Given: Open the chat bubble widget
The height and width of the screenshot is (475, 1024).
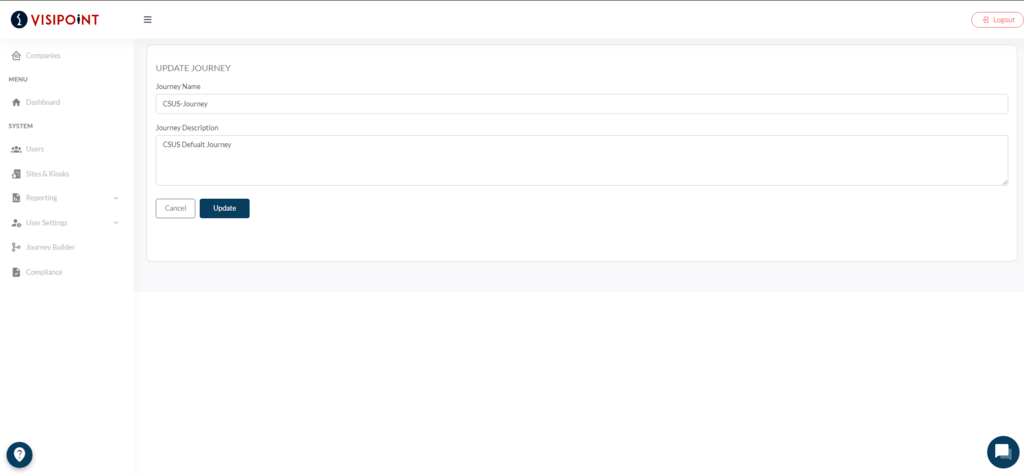Looking at the screenshot, I should point(1002,452).
